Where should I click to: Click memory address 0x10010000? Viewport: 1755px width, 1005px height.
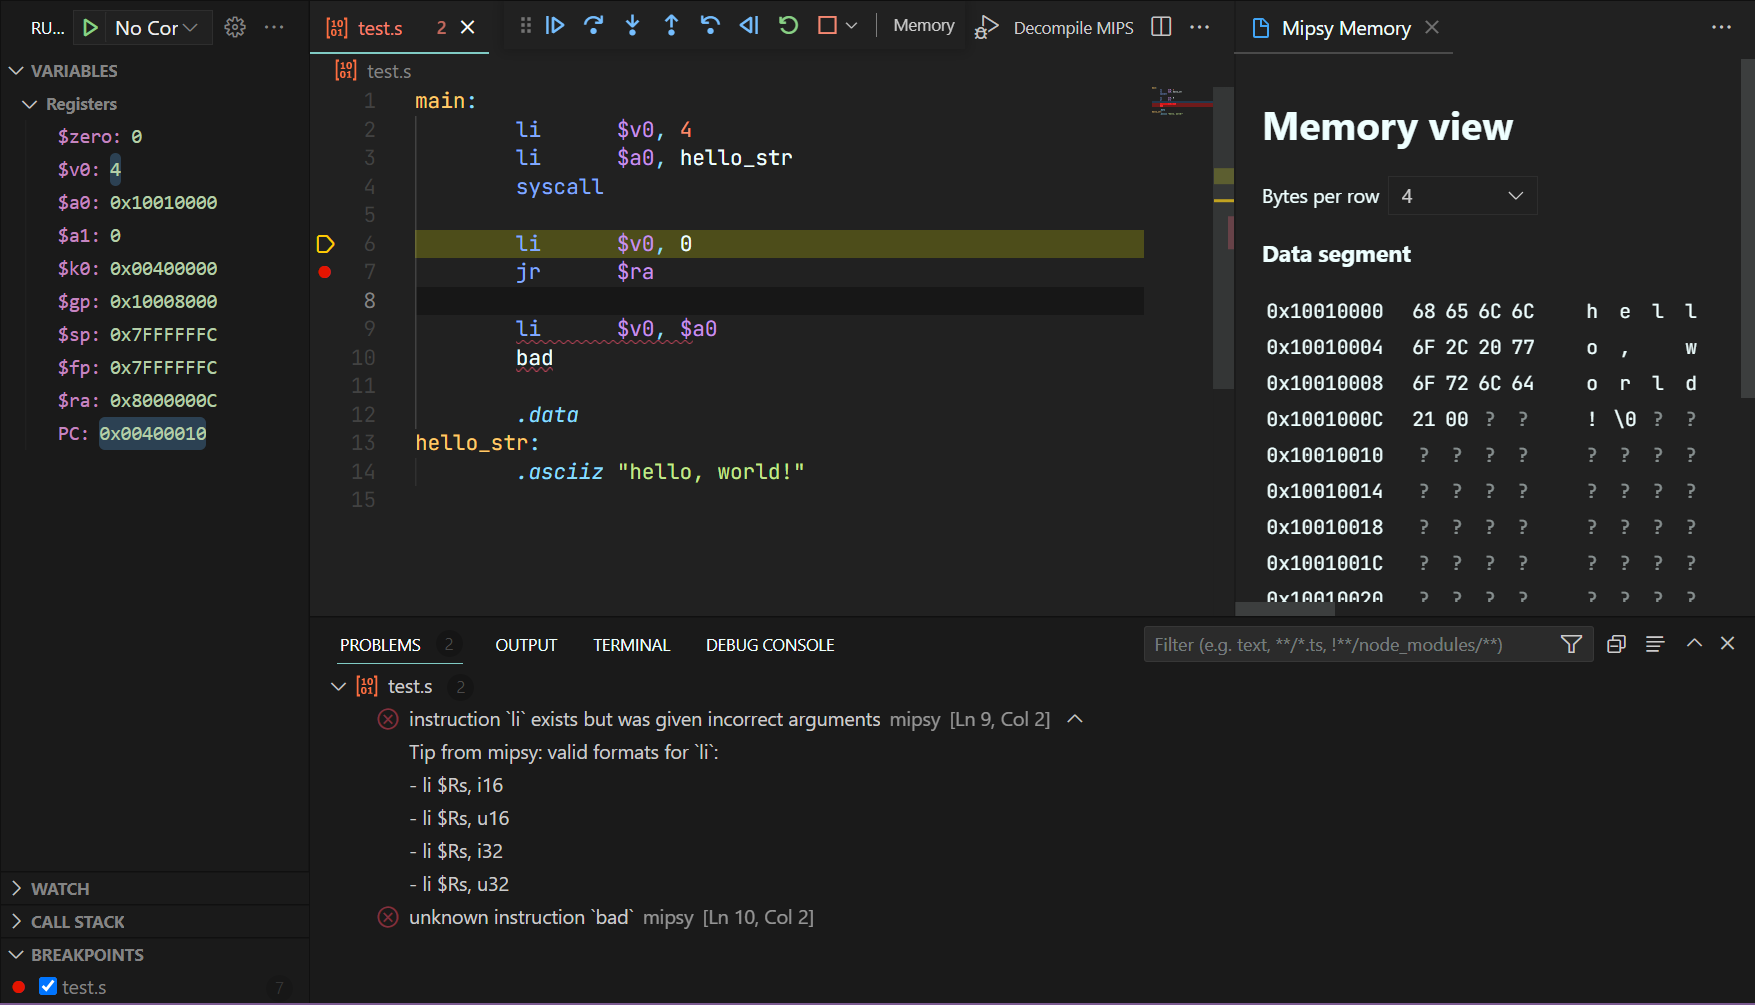point(1324,311)
